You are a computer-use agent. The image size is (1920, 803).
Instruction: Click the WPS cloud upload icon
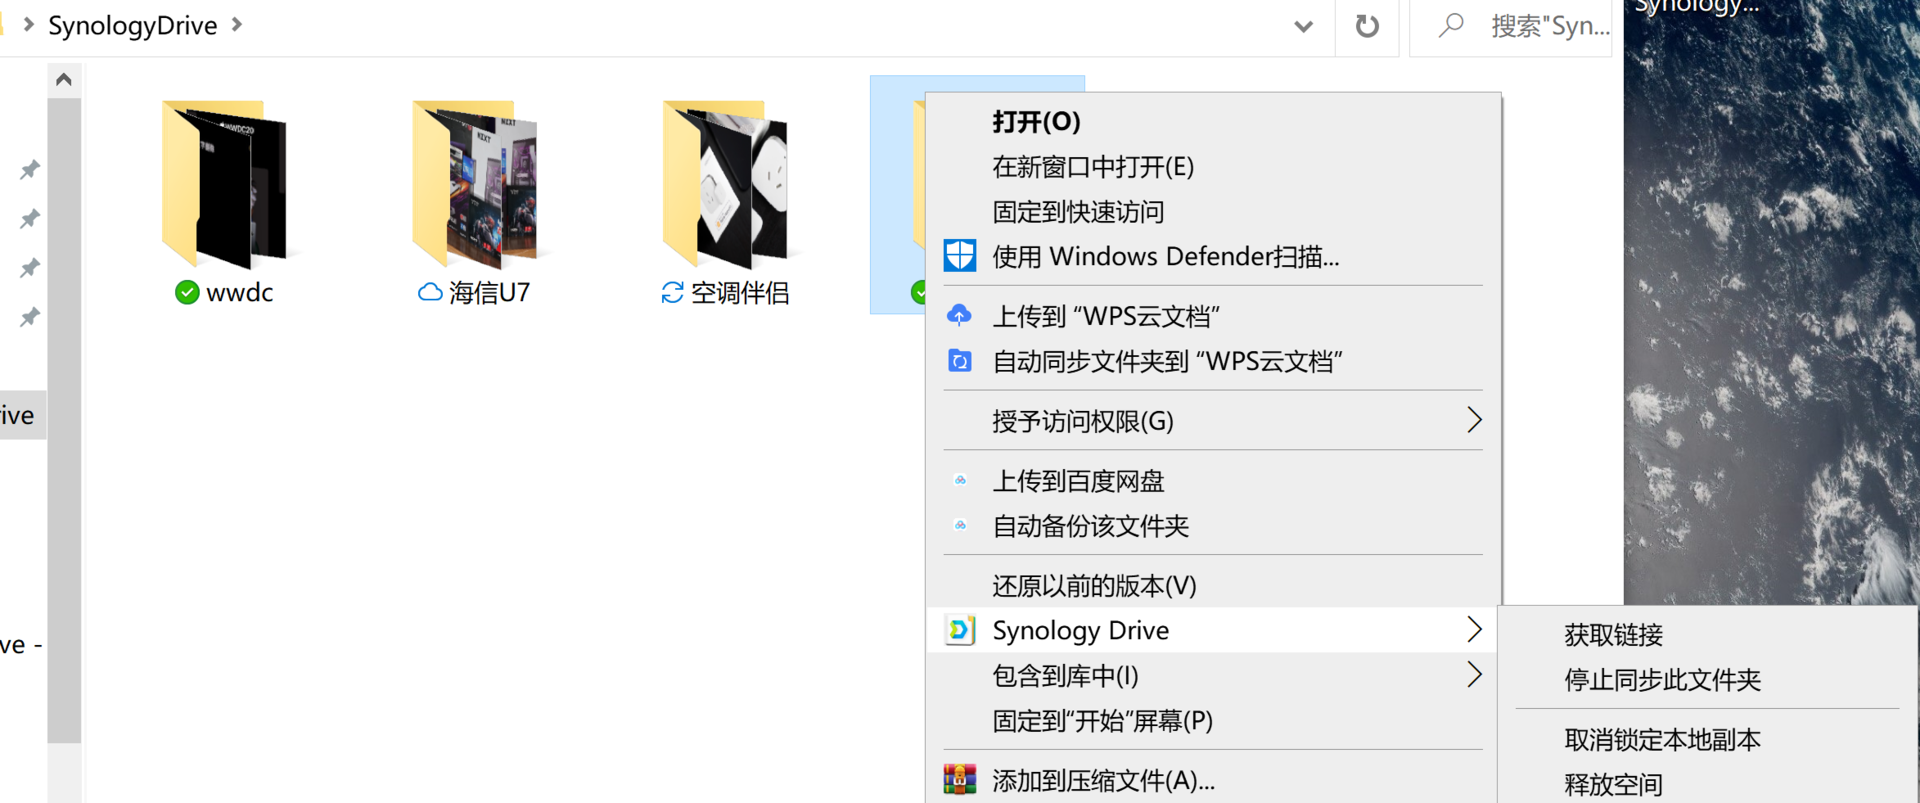(959, 315)
